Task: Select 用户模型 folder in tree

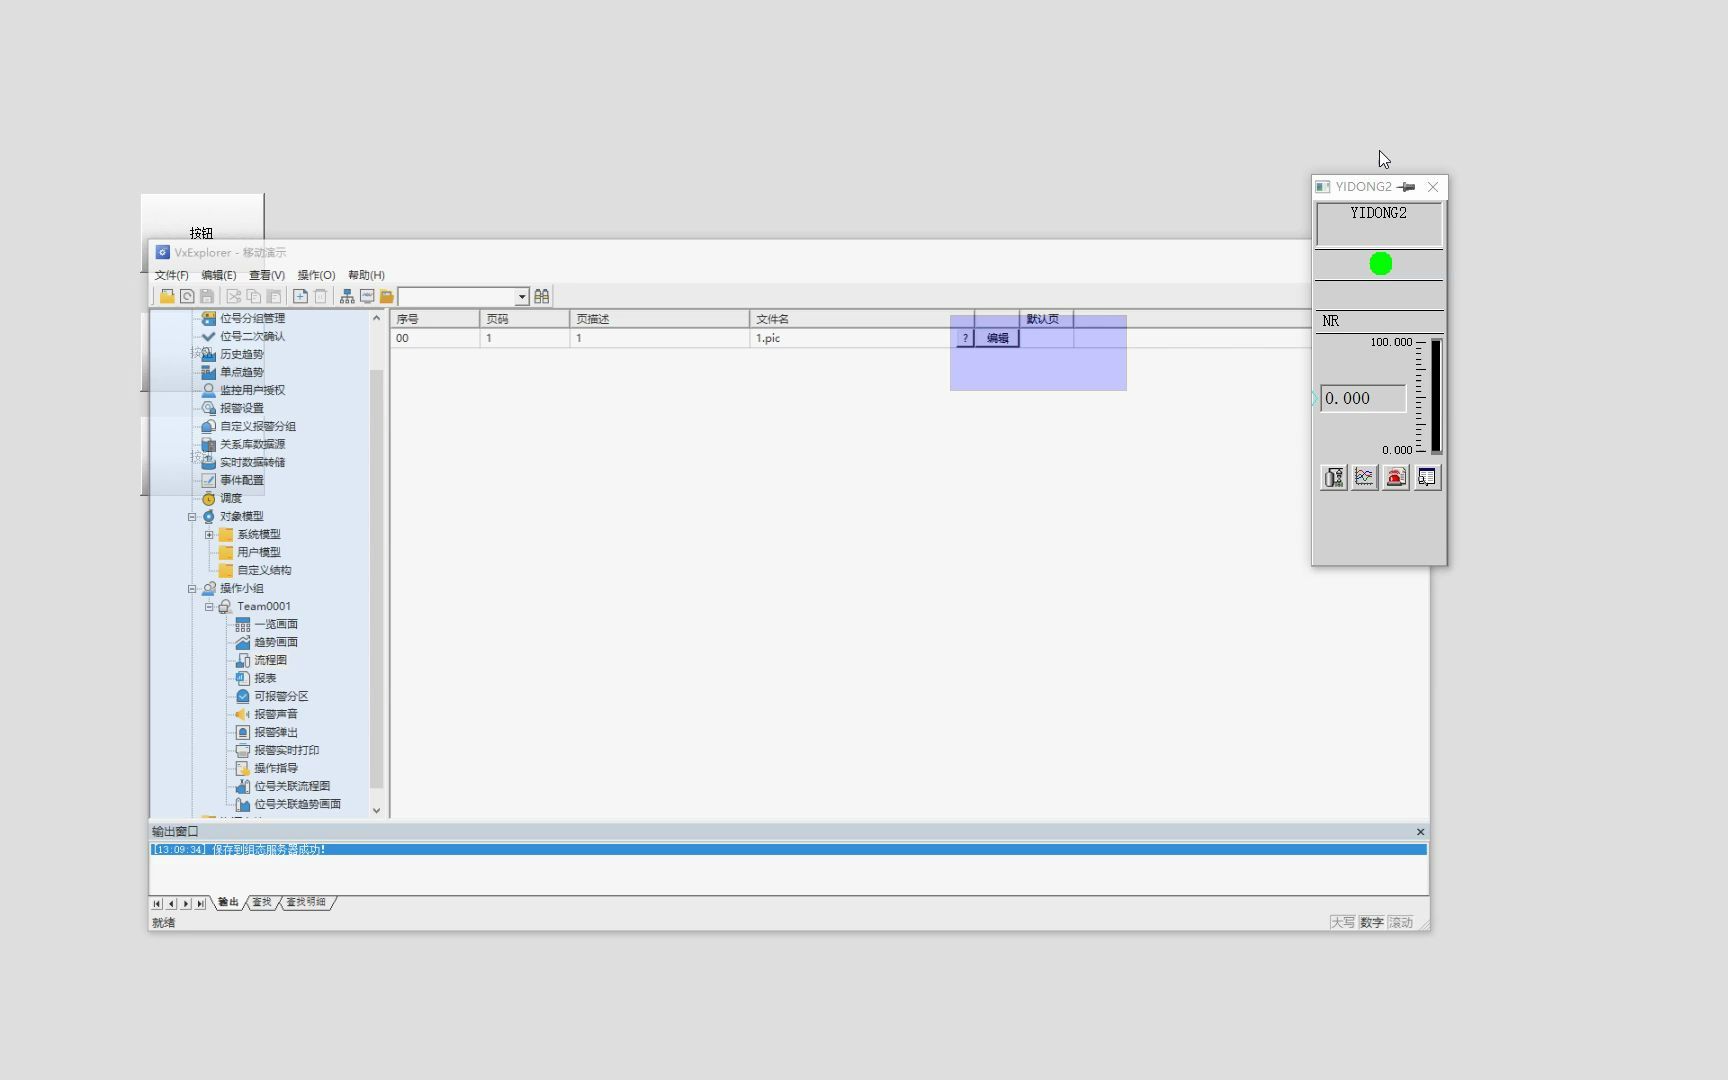Action: coord(259,552)
